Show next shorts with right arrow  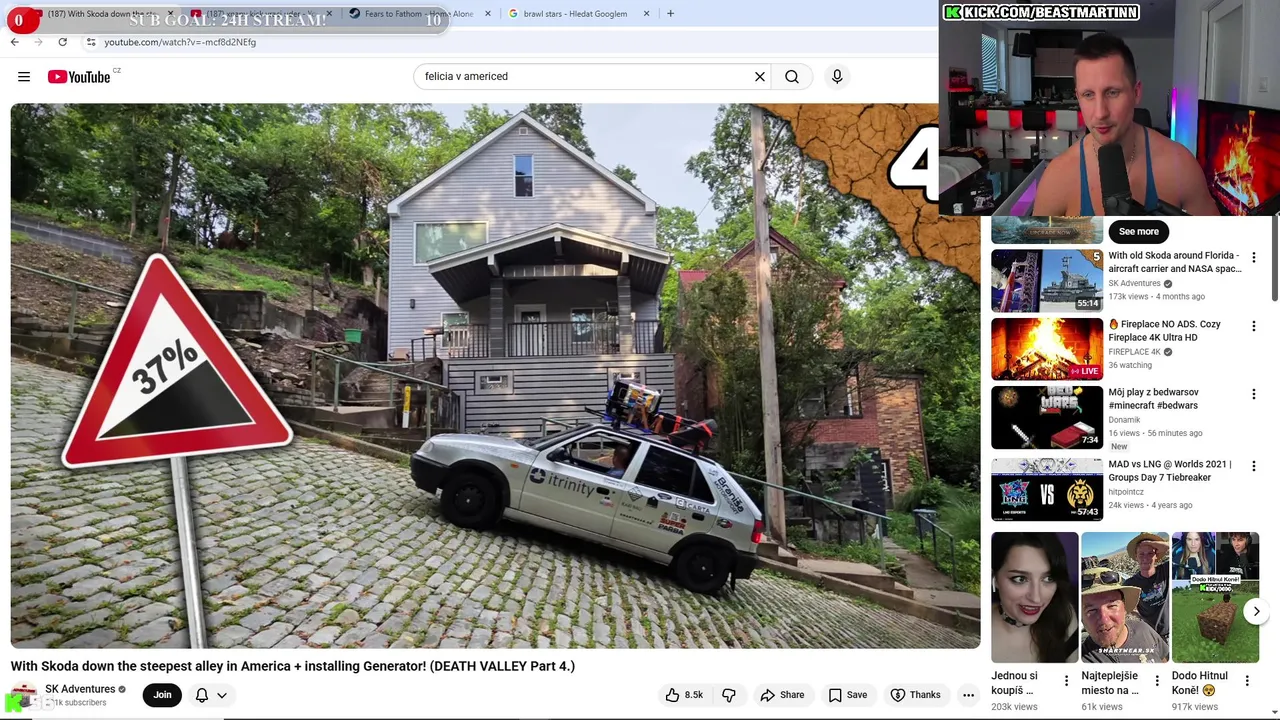coord(1256,611)
